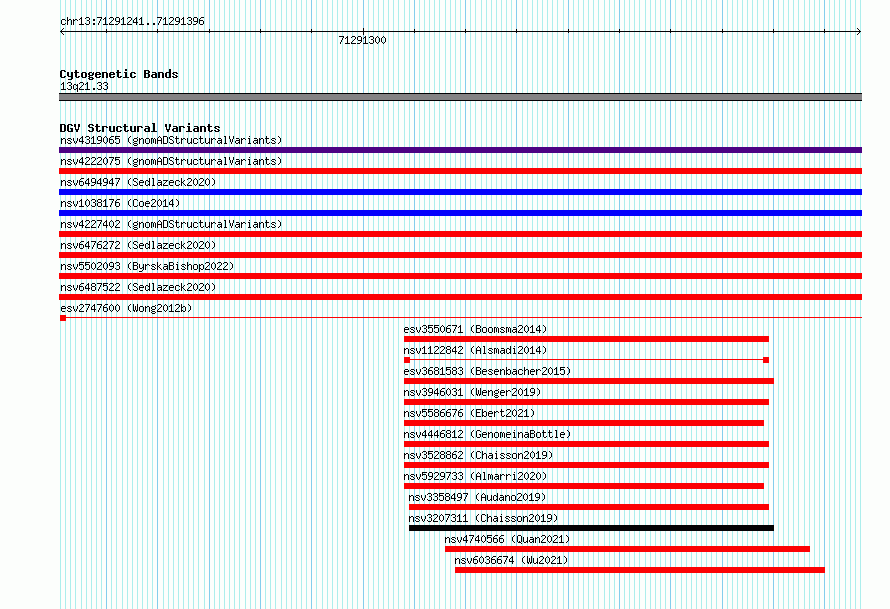Select the black nsv3207311 variant bar
The width and height of the screenshot is (890, 609).
591,528
